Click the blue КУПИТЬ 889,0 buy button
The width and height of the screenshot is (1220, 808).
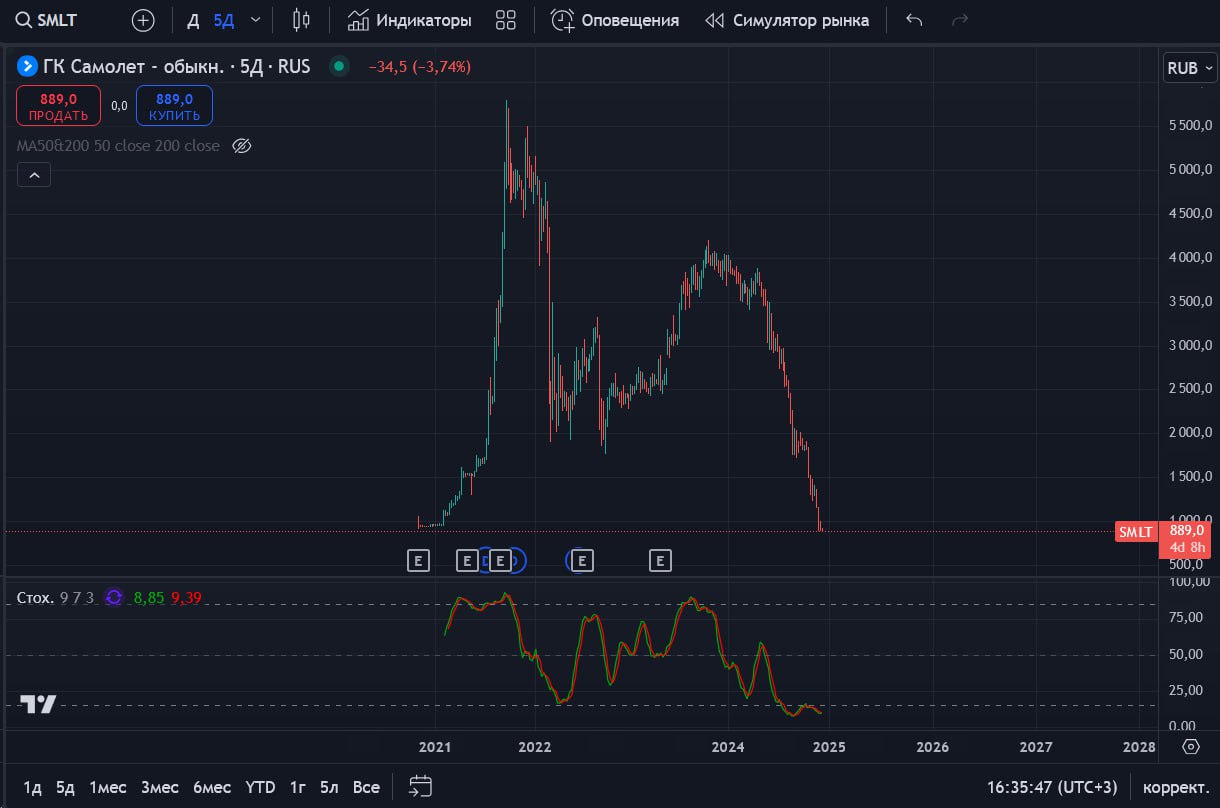tap(175, 106)
